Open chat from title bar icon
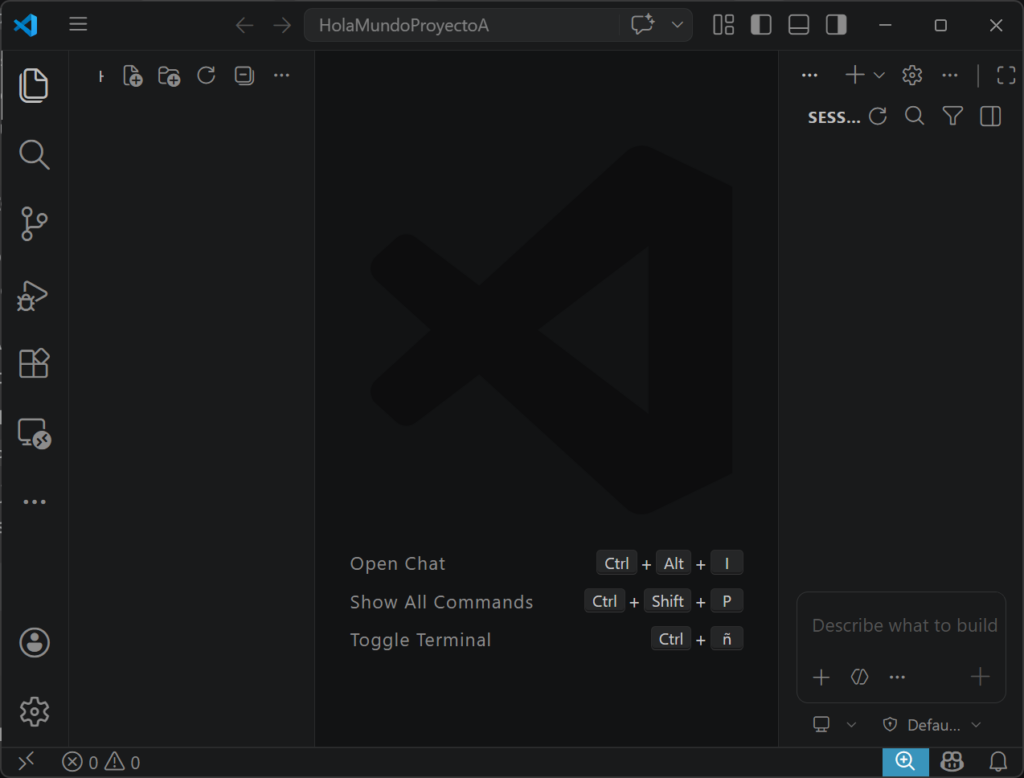The width and height of the screenshot is (1024, 778). tap(643, 25)
